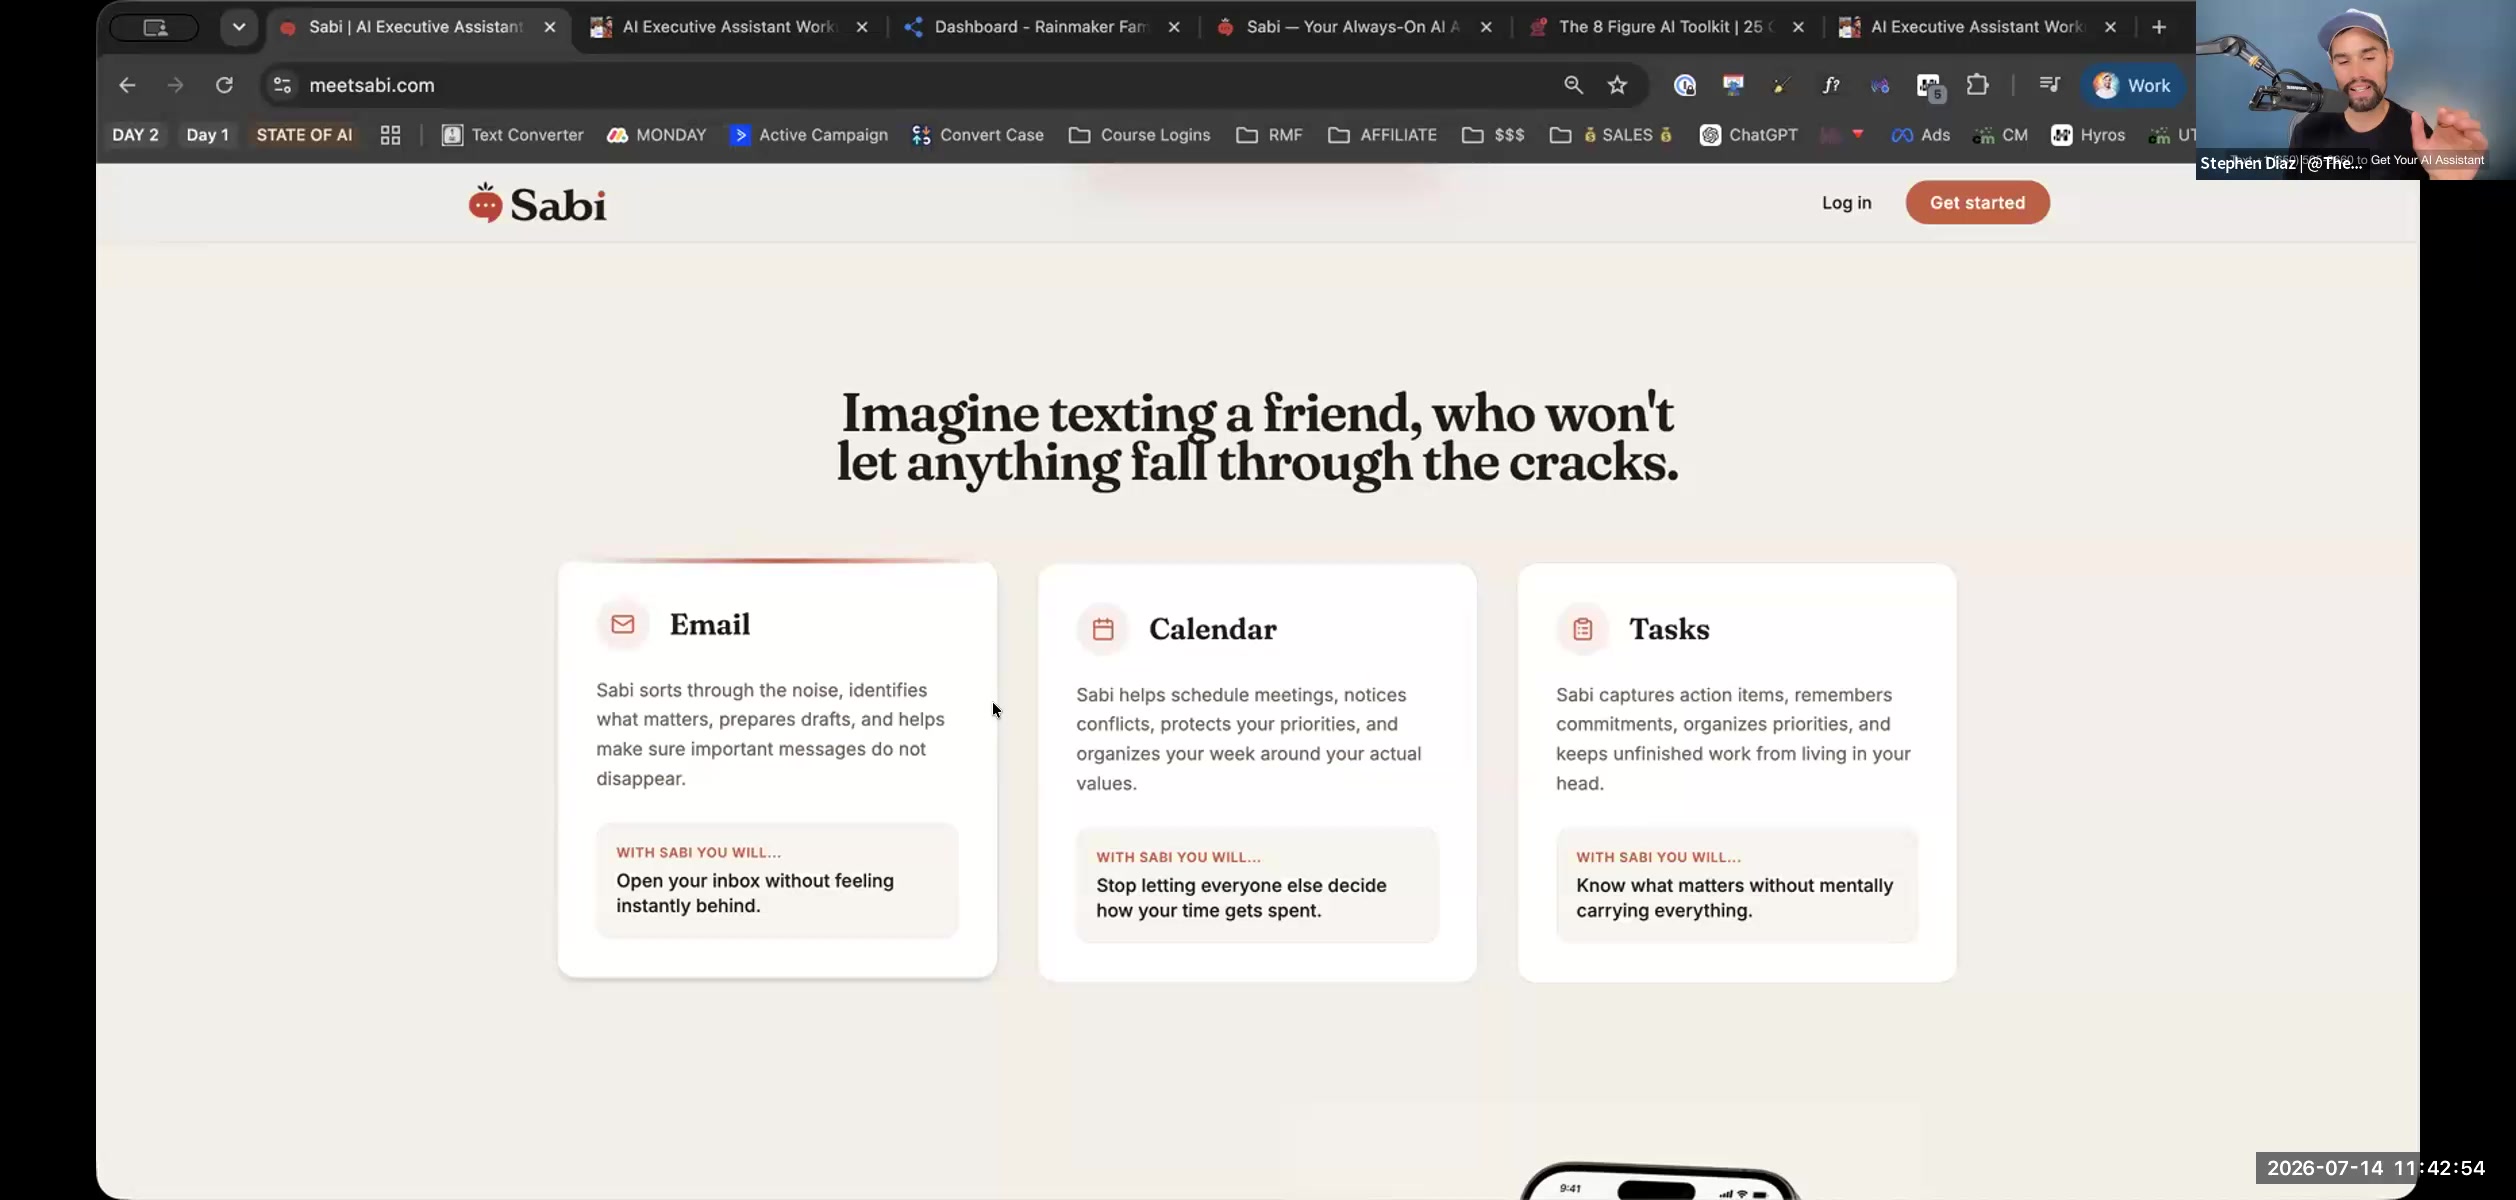Click 'Stop letting everyone else decide' text
2516x1200 pixels.
[x=1241, y=886]
